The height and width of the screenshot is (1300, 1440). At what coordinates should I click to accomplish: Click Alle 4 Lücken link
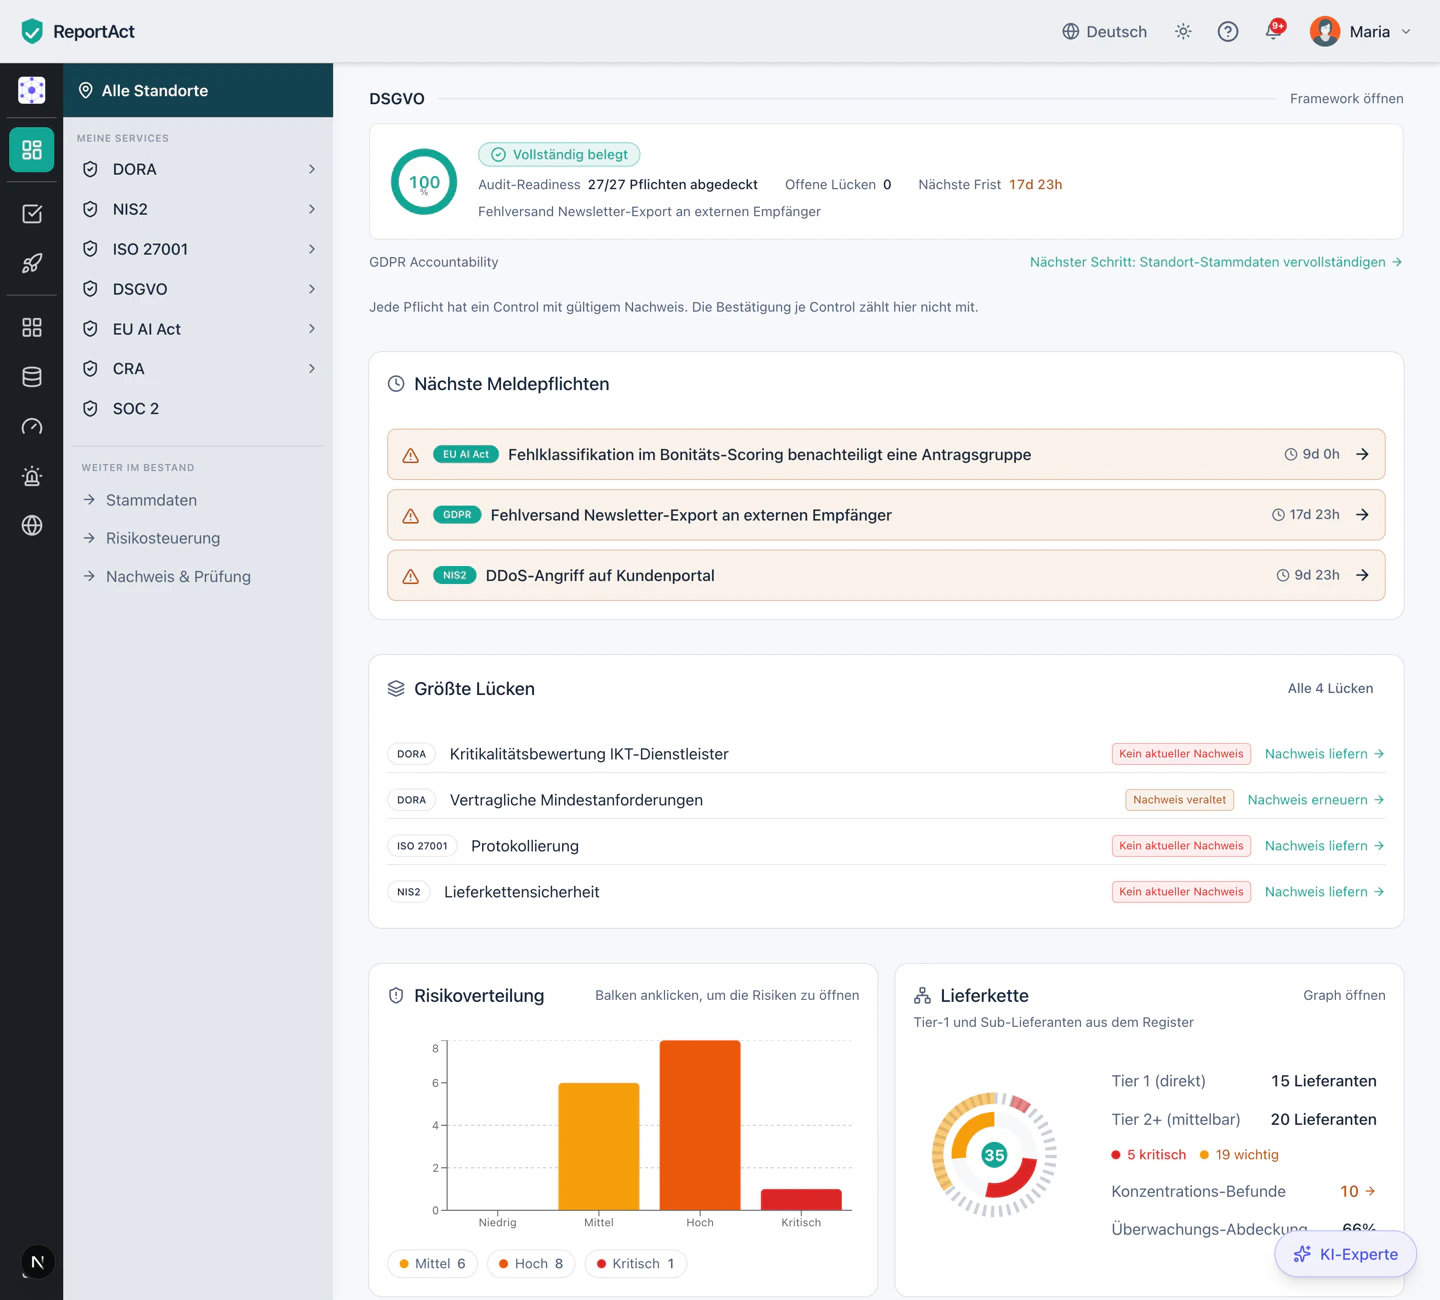(1330, 688)
